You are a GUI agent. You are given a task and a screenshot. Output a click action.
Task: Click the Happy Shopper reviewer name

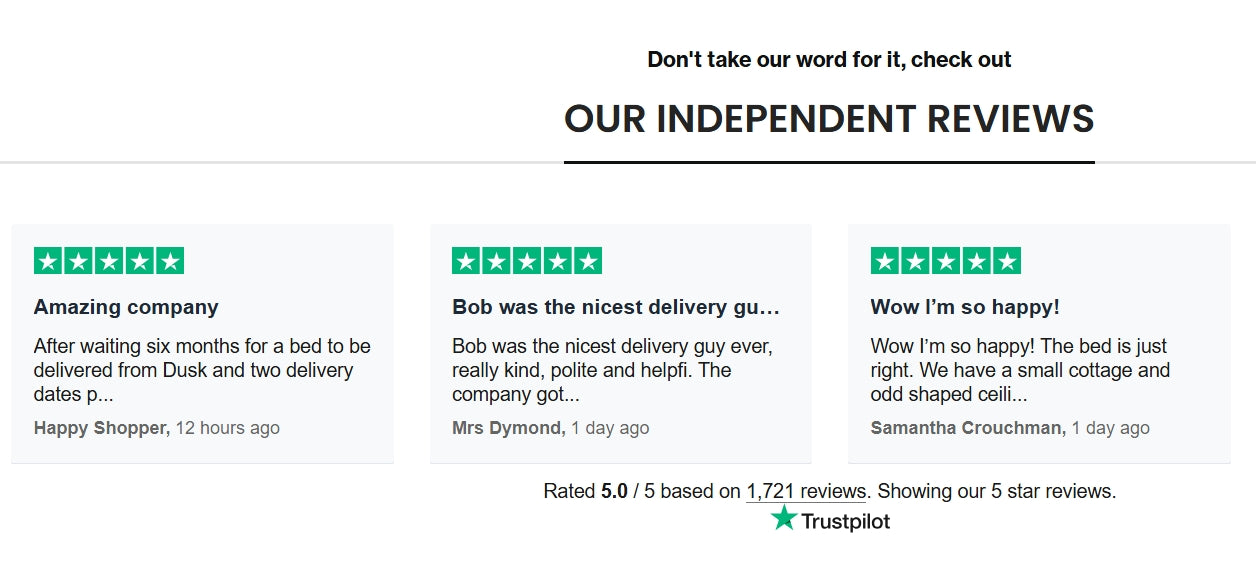[x=100, y=428]
